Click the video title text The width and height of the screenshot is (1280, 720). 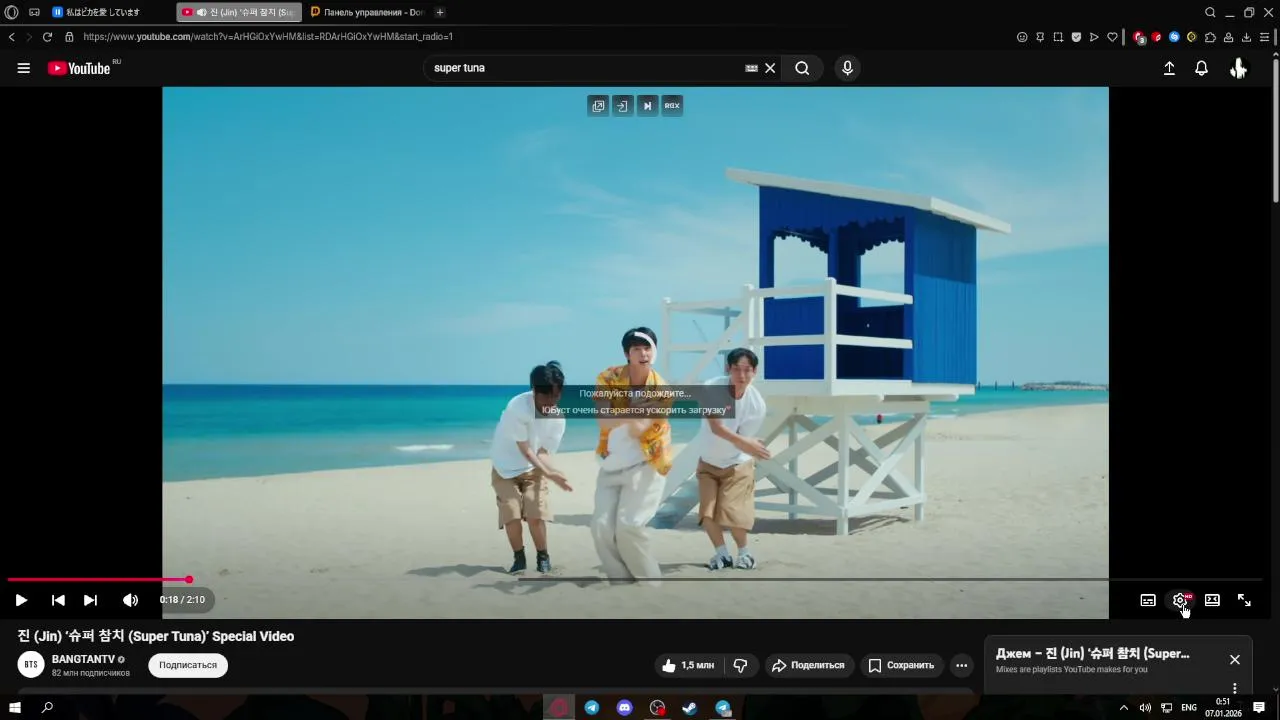coord(155,636)
